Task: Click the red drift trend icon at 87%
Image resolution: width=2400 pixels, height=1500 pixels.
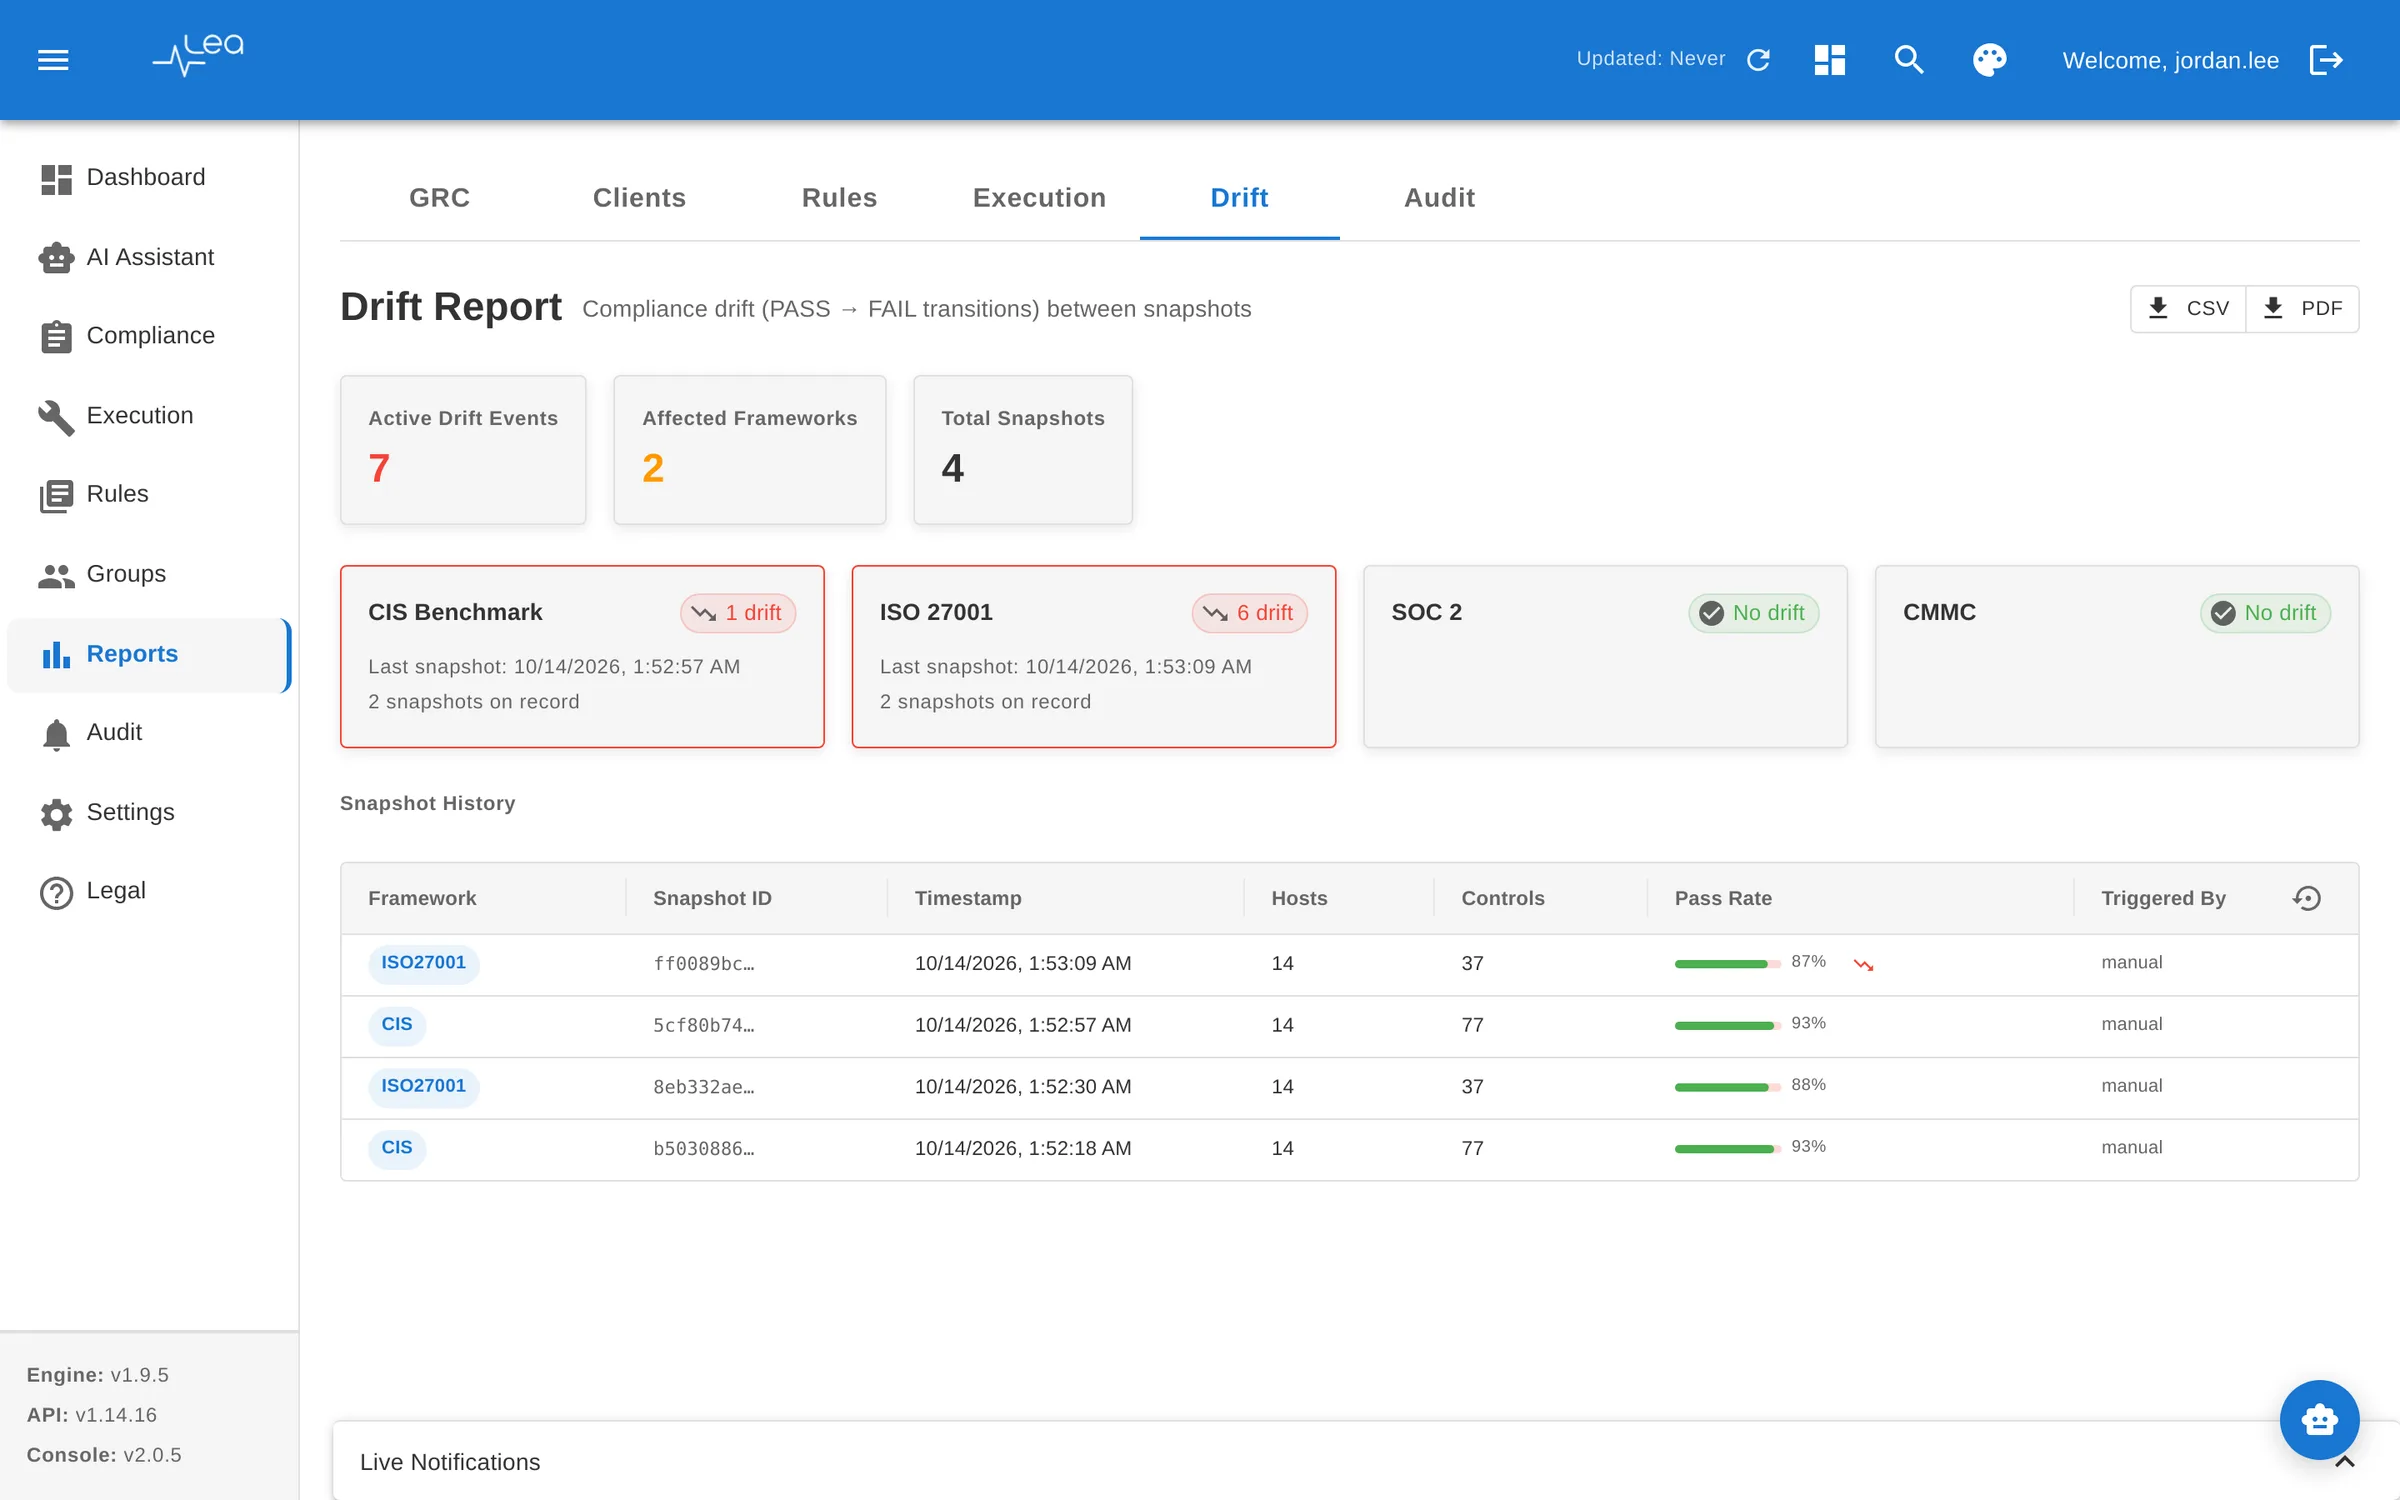Action: click(1863, 964)
